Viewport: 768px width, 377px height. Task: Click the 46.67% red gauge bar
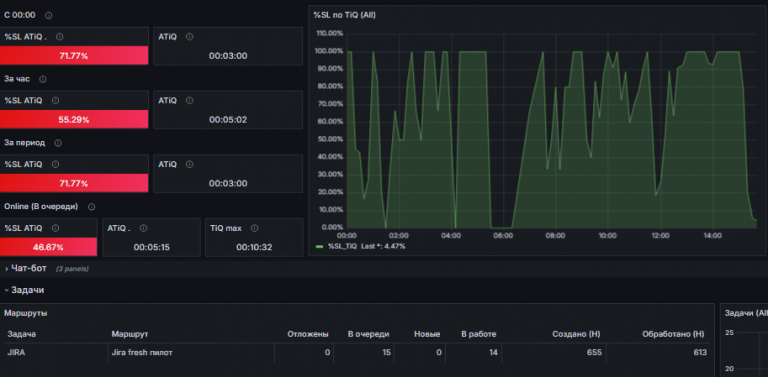pos(48,247)
